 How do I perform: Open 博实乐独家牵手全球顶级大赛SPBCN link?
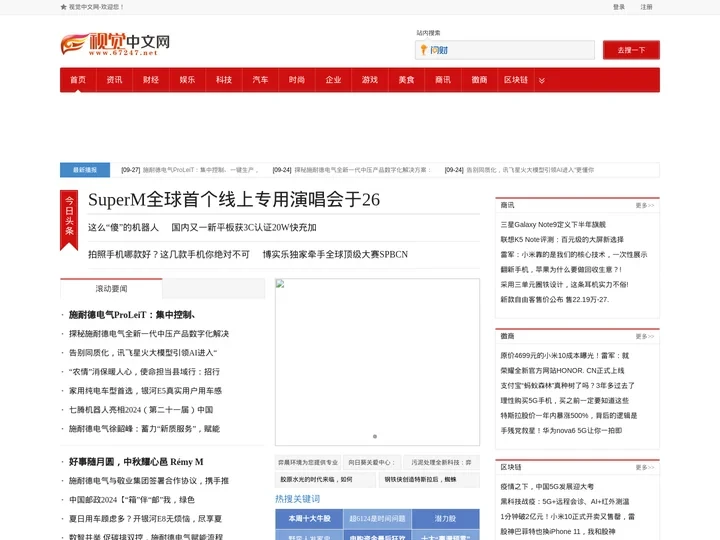click(x=335, y=254)
